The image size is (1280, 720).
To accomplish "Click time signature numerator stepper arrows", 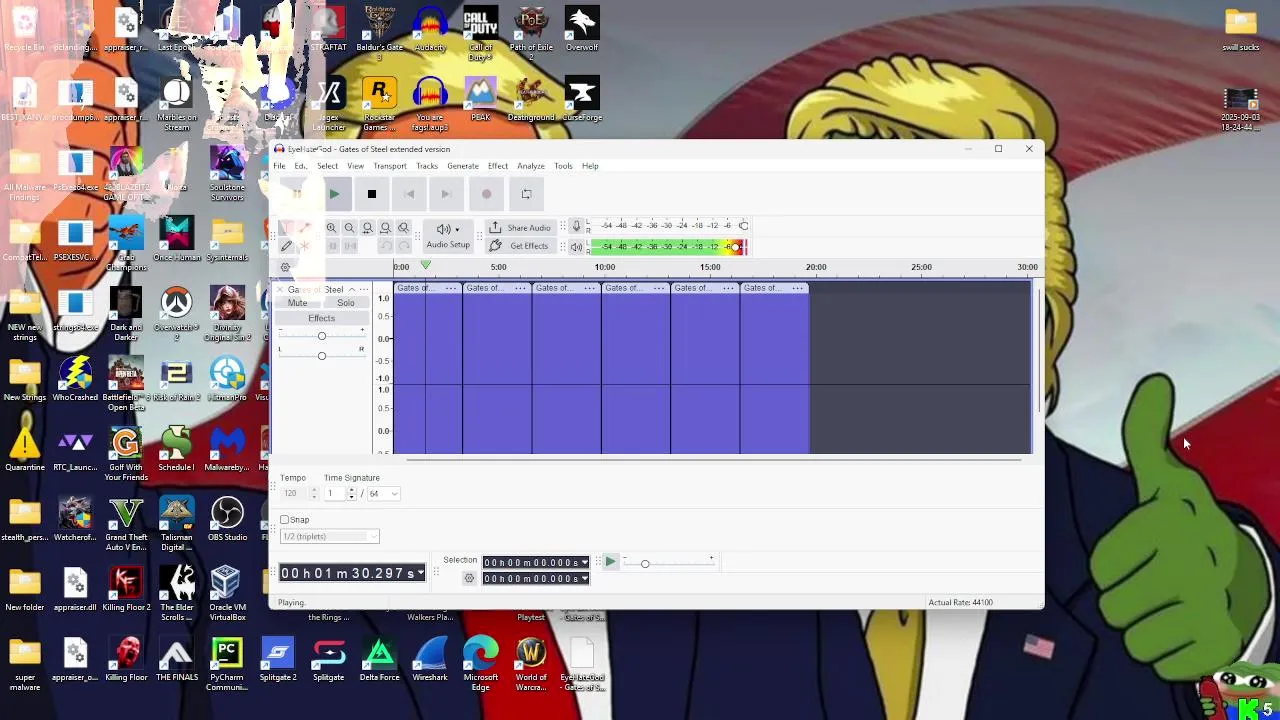I will tap(351, 494).
